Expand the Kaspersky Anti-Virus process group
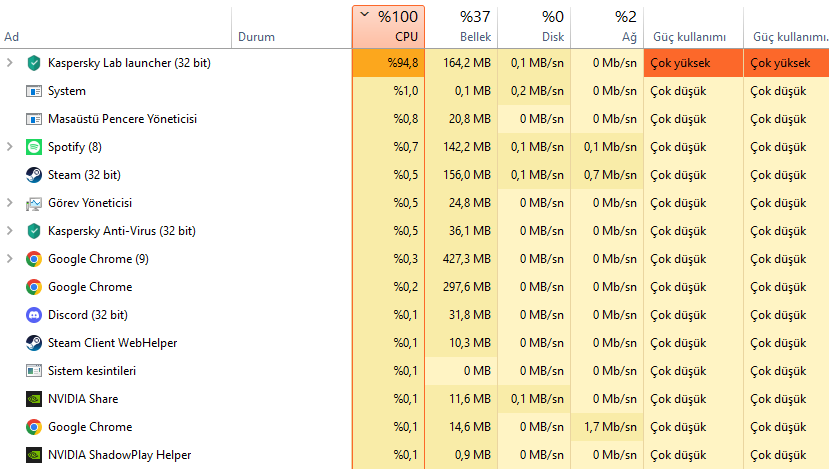The image size is (829, 469). [x=10, y=231]
